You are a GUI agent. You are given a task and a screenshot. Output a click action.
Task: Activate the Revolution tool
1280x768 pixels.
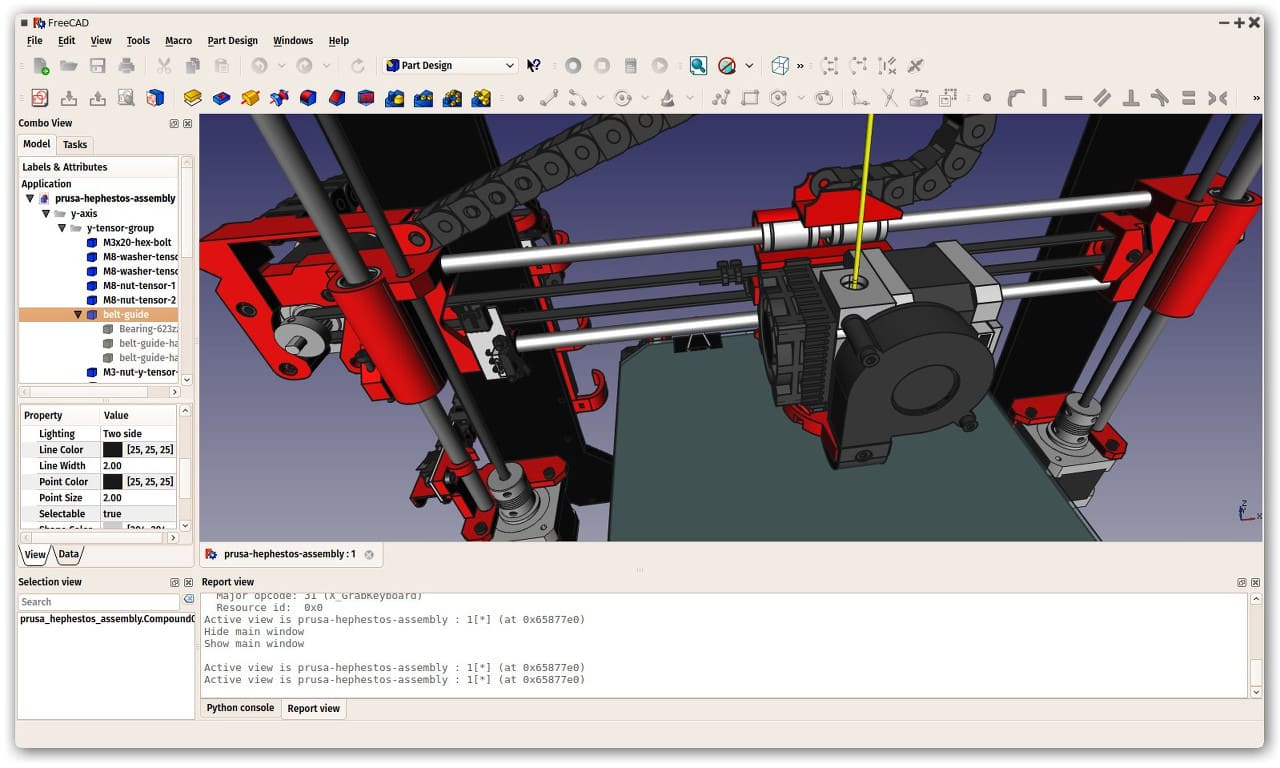click(x=252, y=98)
